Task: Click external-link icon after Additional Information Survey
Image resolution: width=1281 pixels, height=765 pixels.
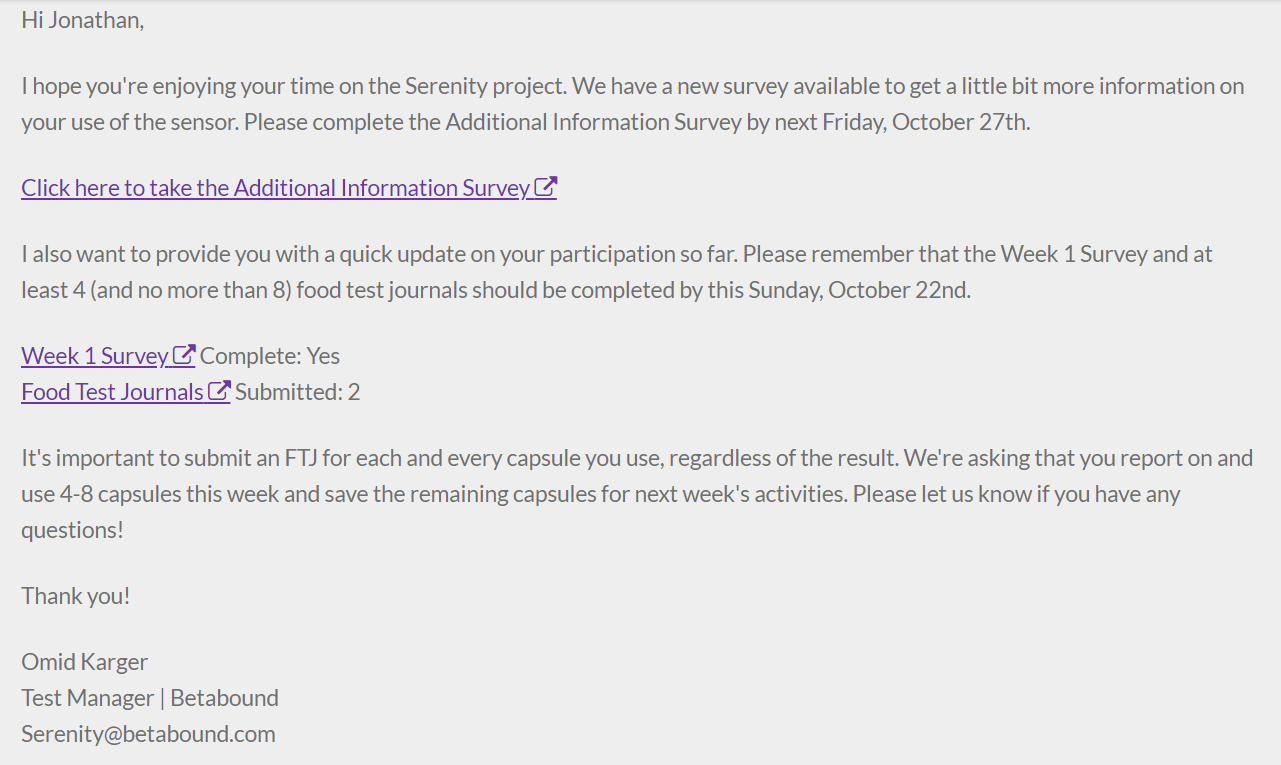Action: tap(546, 187)
